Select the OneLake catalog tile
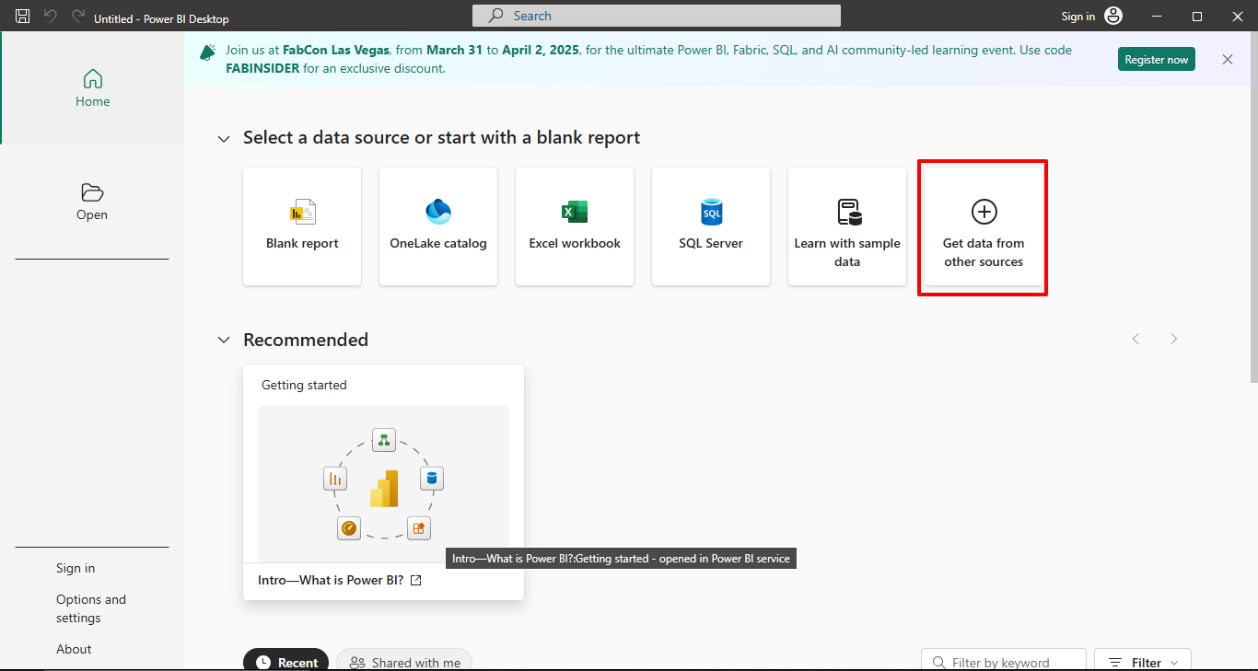The image size is (1258, 671). [x=438, y=226]
